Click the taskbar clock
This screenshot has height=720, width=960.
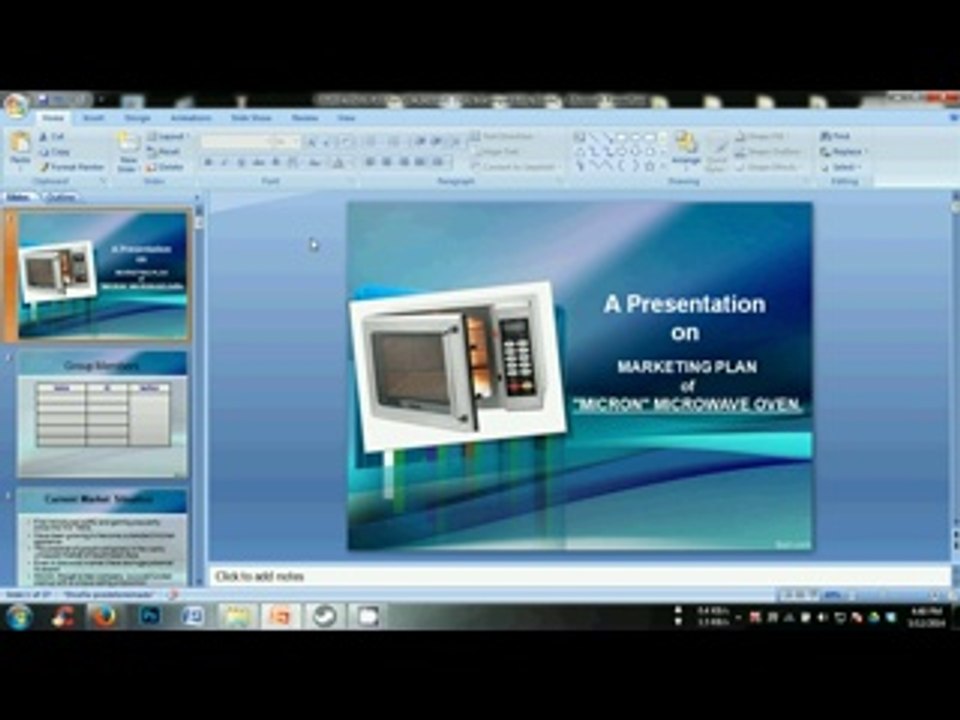pos(926,617)
